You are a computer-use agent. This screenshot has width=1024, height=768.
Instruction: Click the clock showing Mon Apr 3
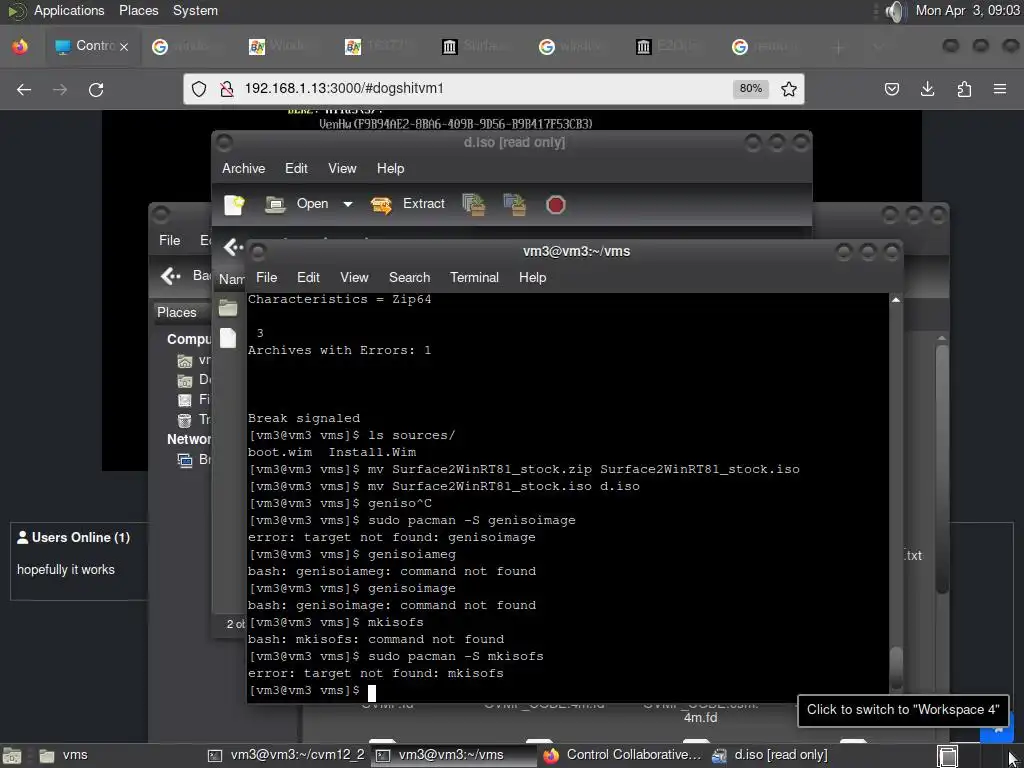[x=967, y=10]
